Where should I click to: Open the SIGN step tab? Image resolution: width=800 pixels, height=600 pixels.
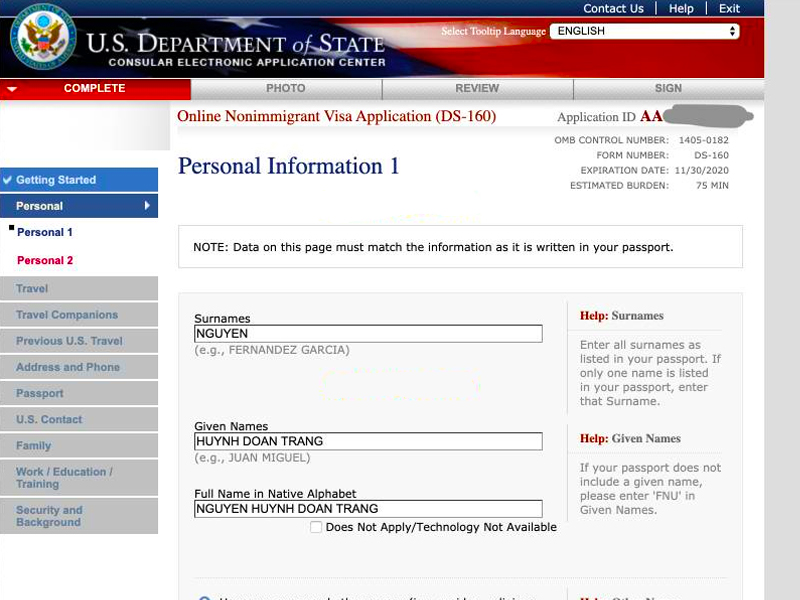pos(668,88)
